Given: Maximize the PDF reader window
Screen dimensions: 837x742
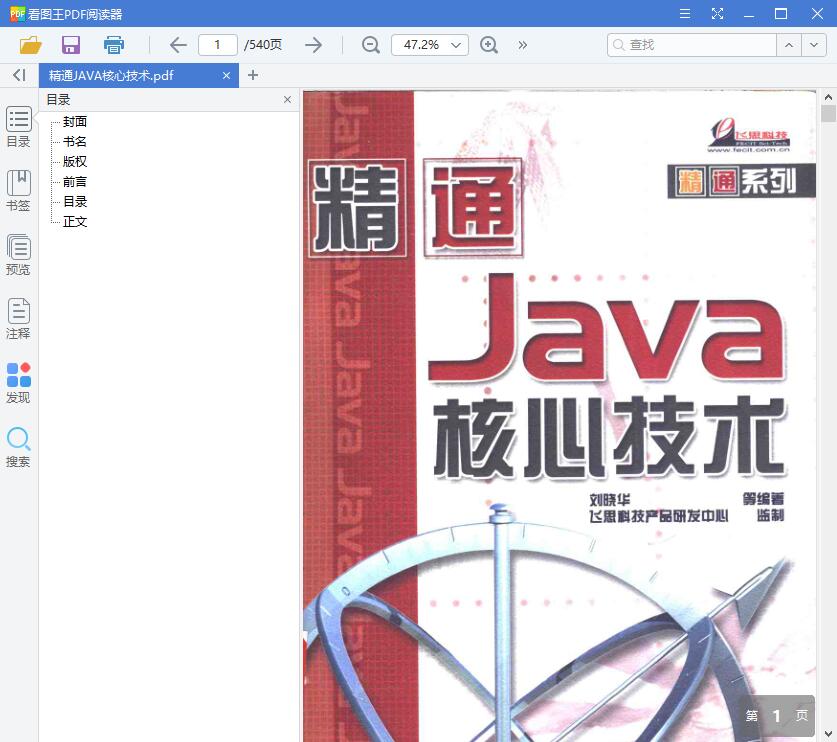Looking at the screenshot, I should click(781, 14).
